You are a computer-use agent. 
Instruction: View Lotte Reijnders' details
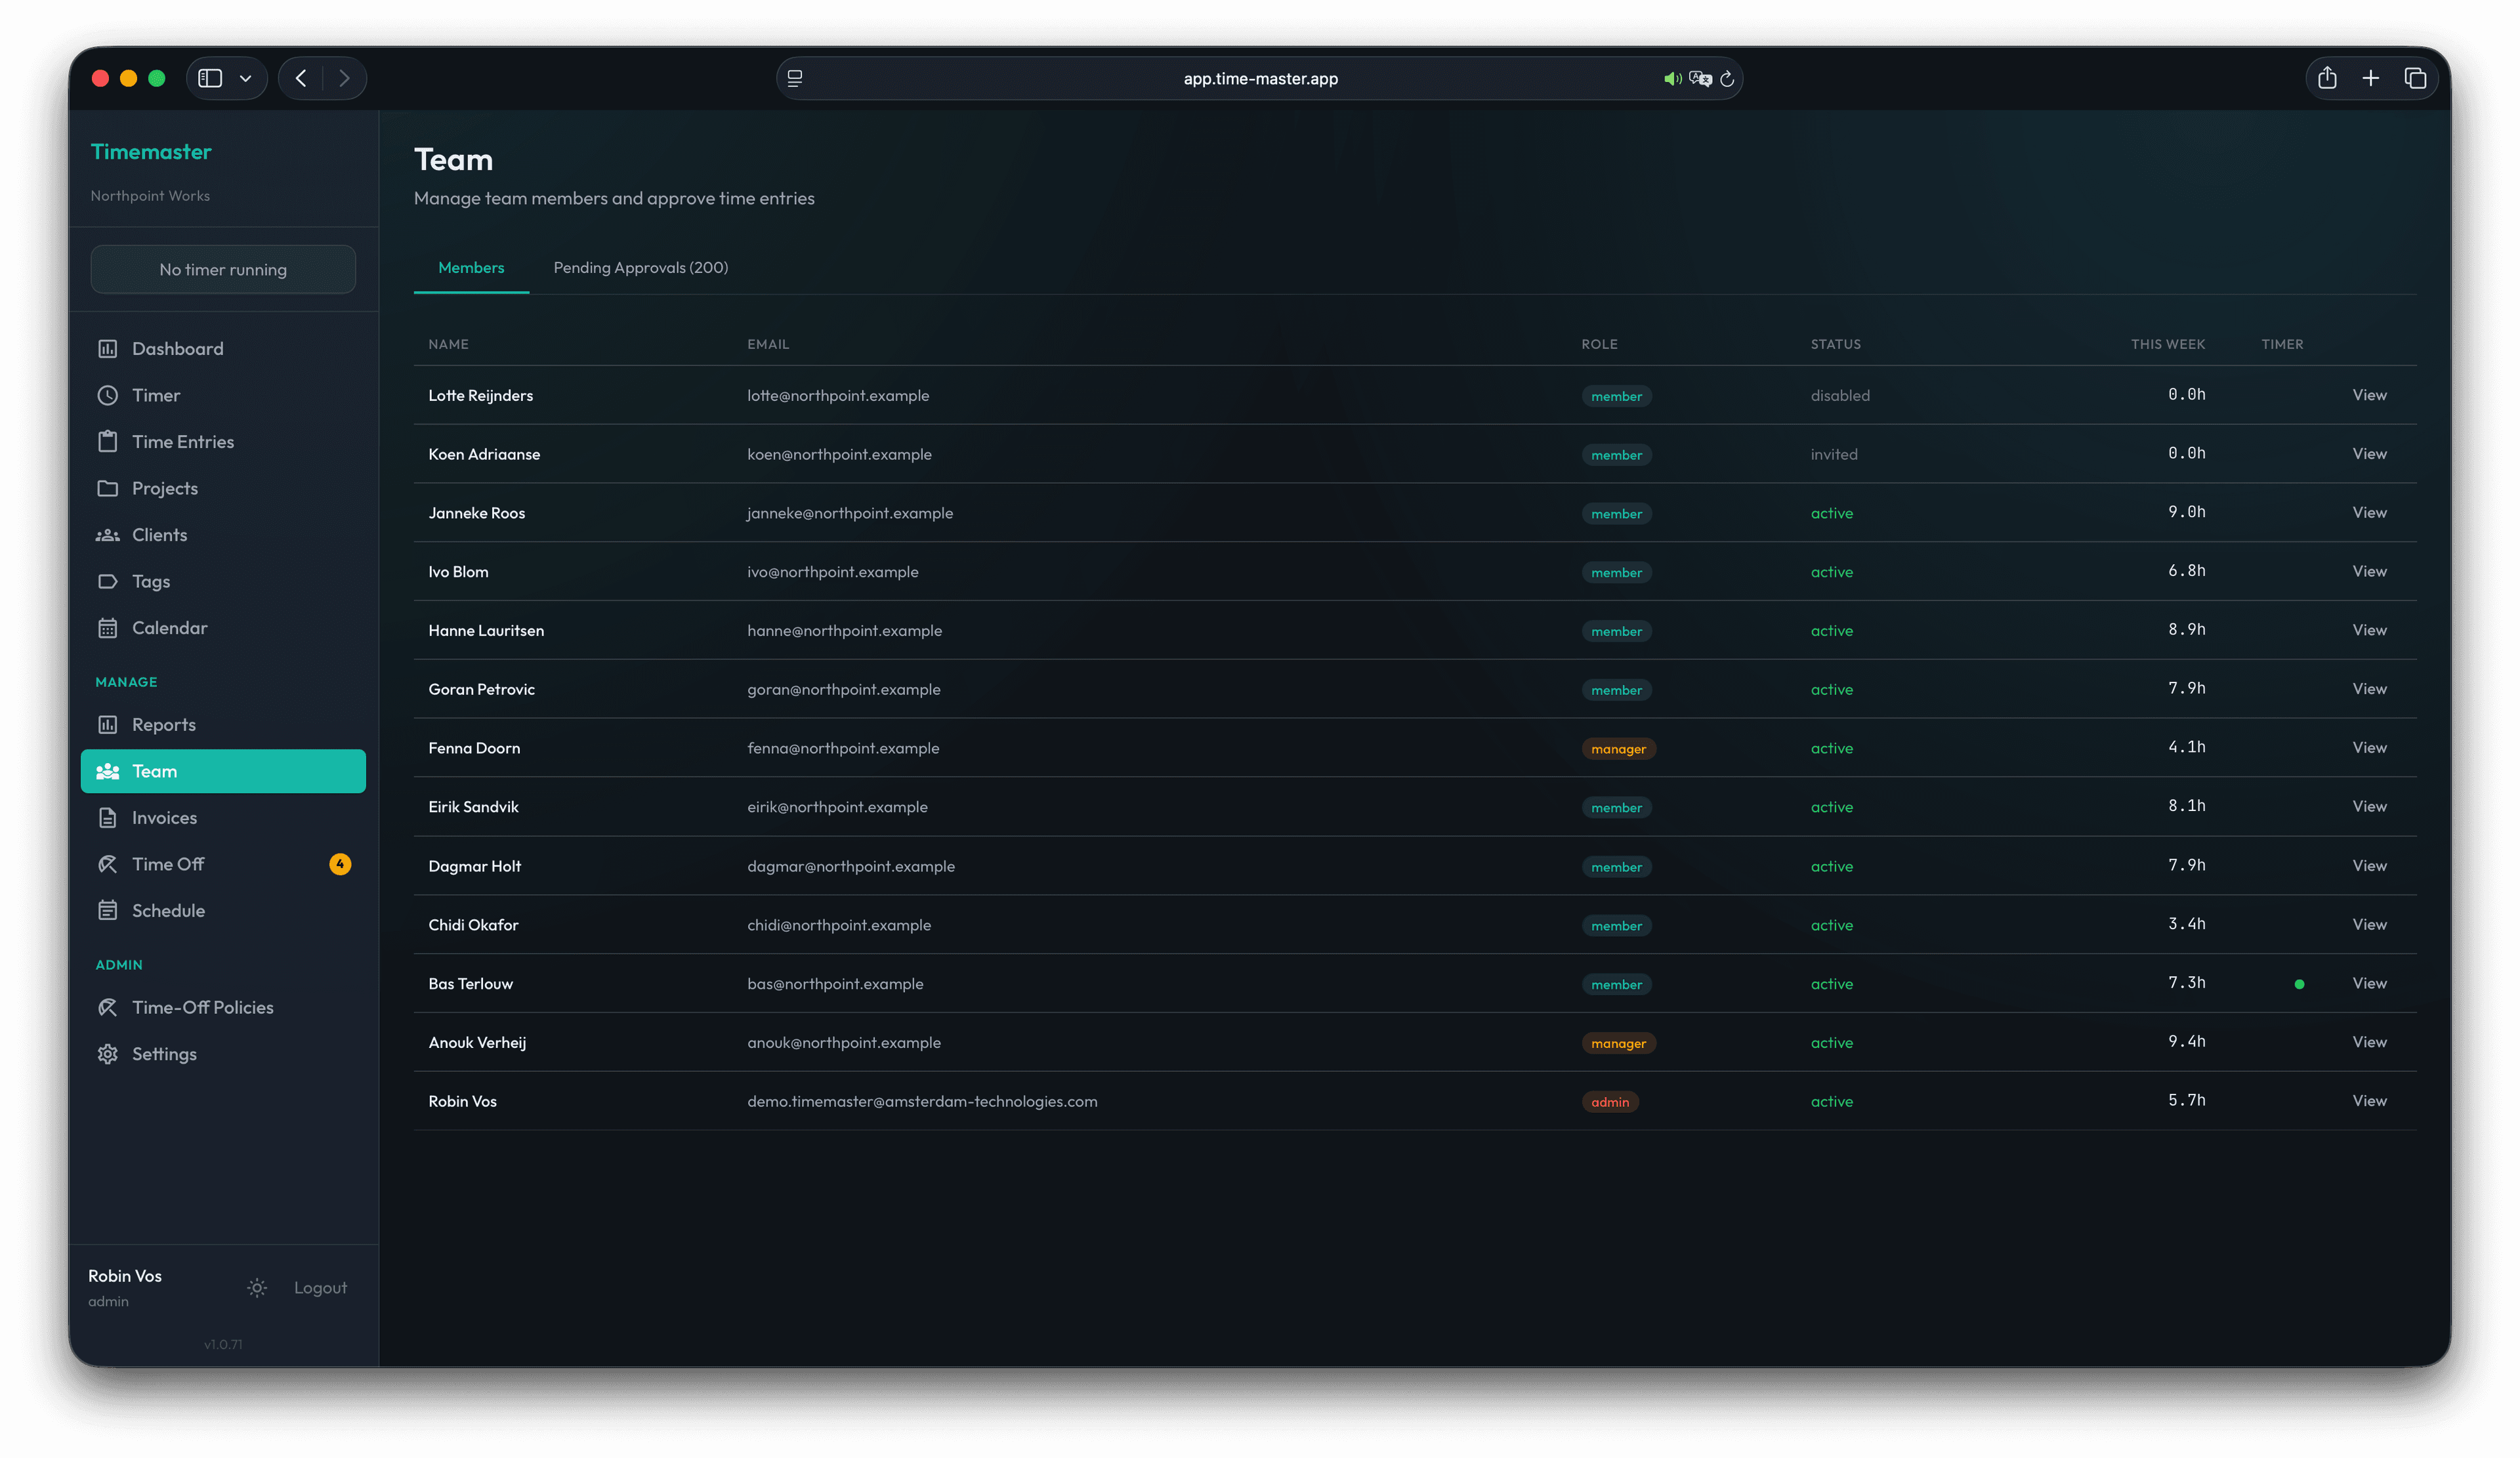tap(2369, 395)
